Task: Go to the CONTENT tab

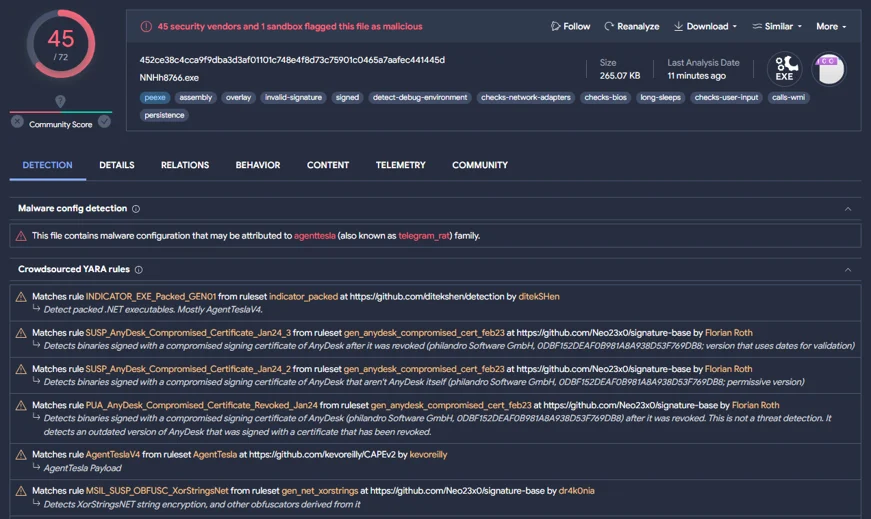Action: click(328, 165)
